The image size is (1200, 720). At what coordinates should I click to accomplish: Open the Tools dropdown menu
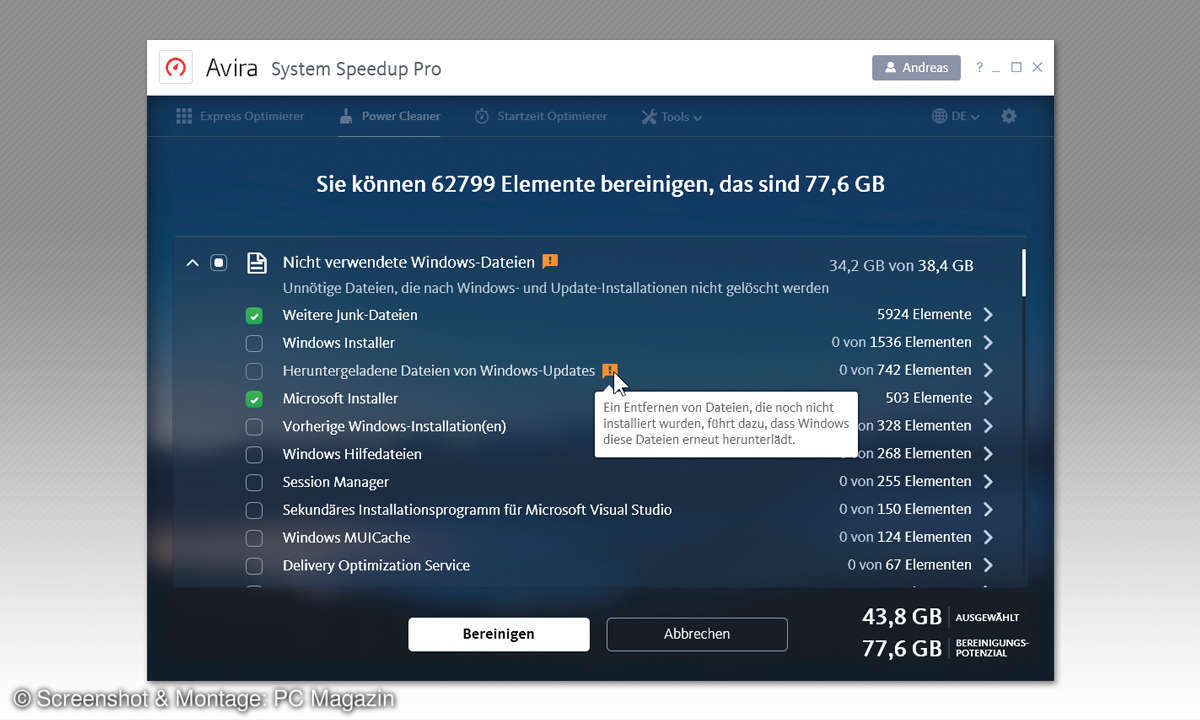tap(671, 117)
